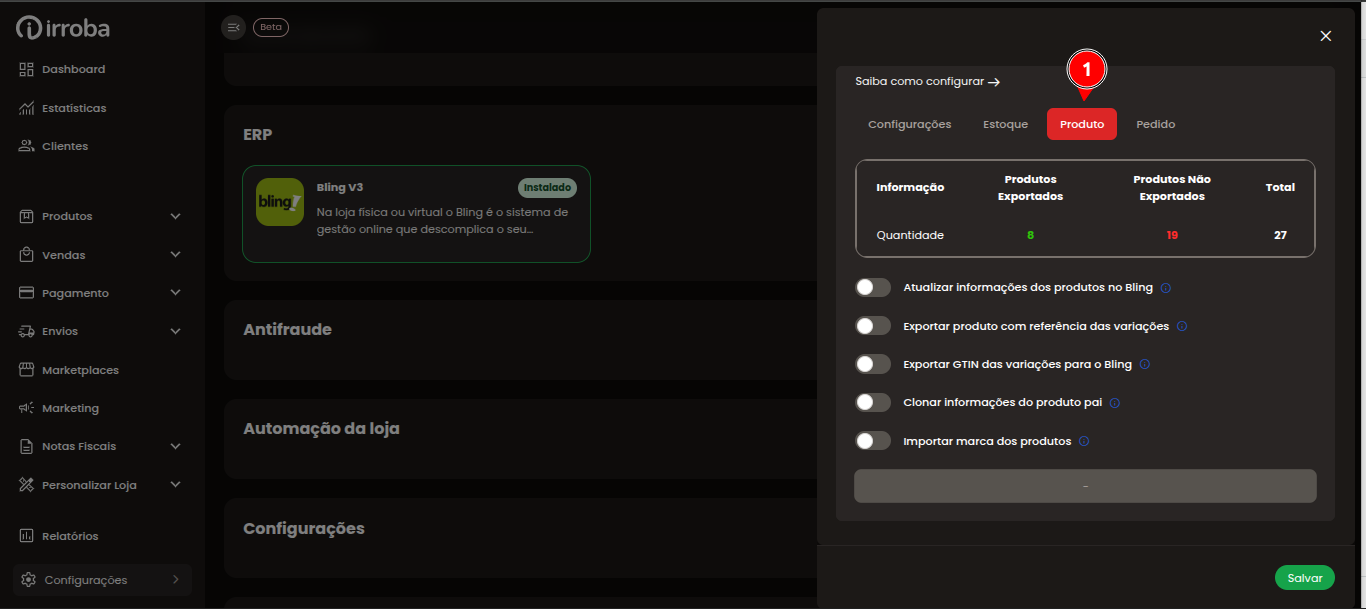Image resolution: width=1366 pixels, height=609 pixels.
Task: Switch to Estoque tab
Action: click(x=1005, y=124)
